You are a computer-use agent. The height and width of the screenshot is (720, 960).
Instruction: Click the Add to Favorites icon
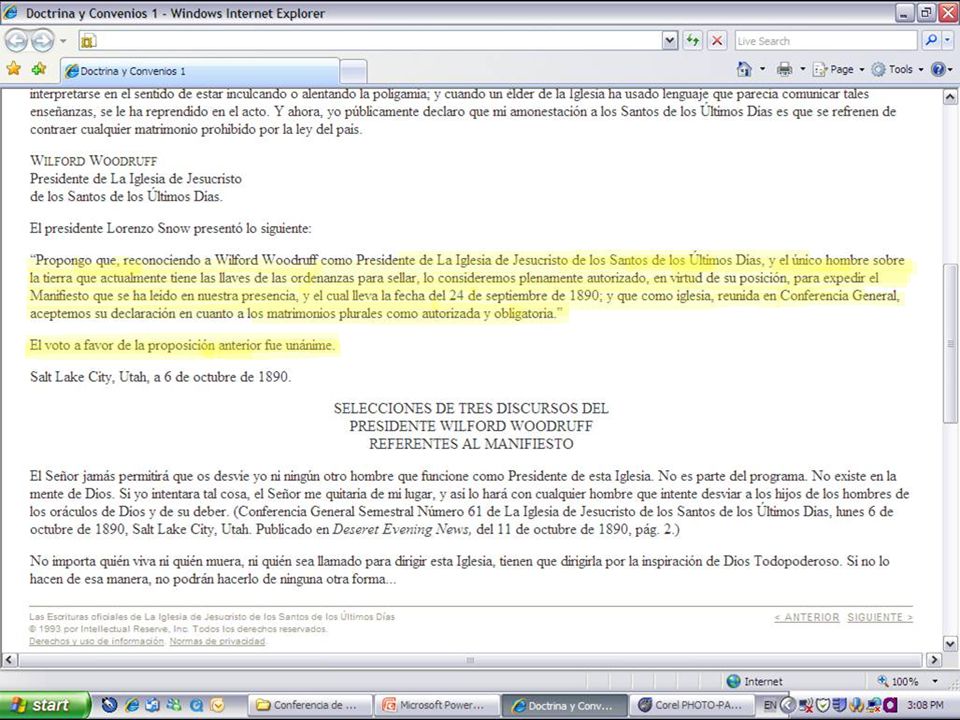[x=39, y=69]
